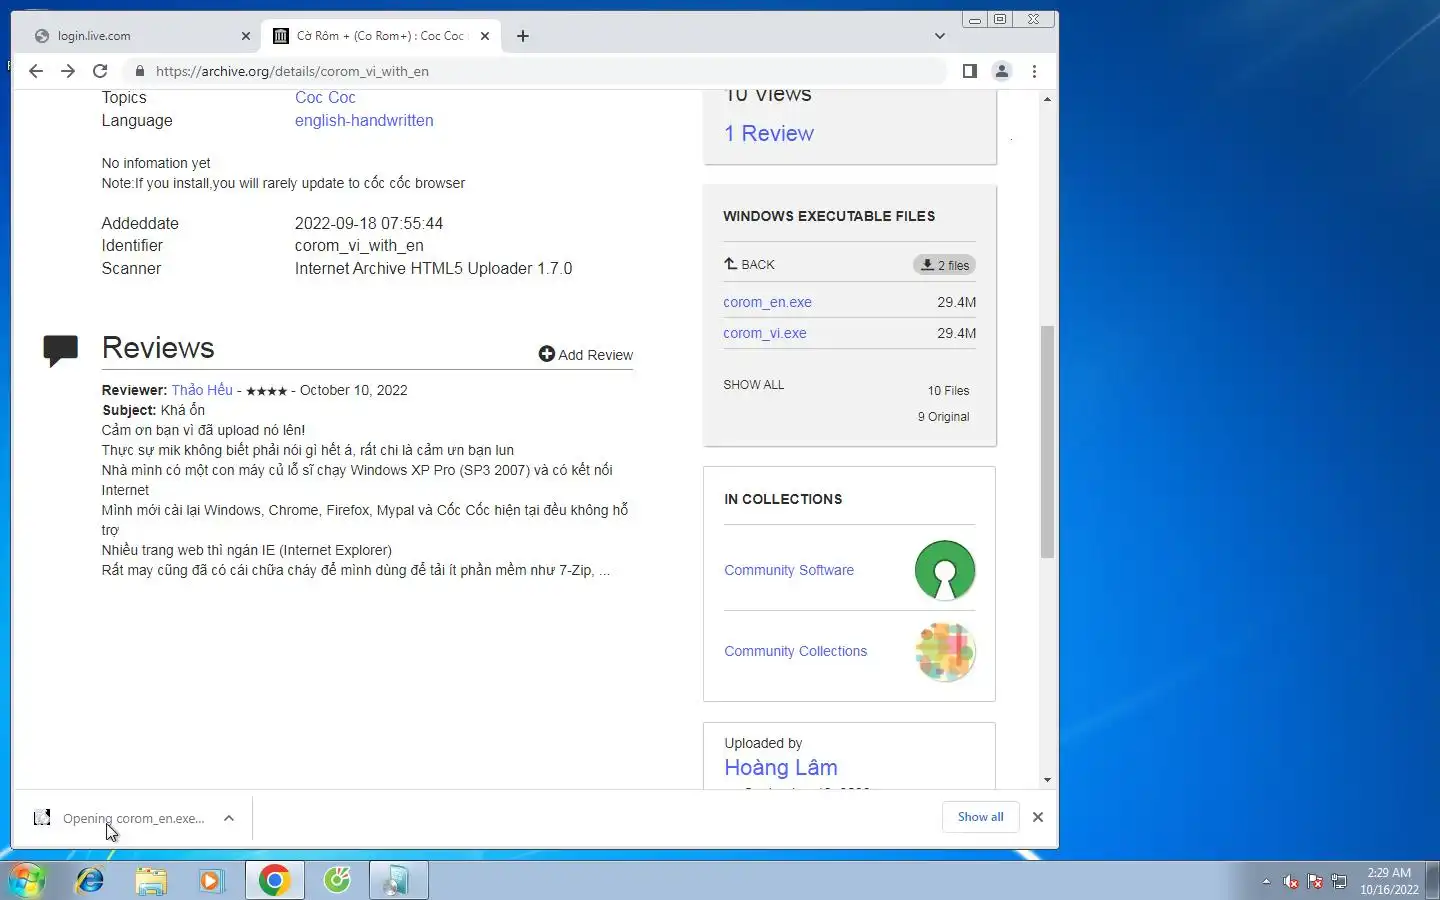
Task: Open the Chrome profile avatar
Action: [x=1001, y=71]
